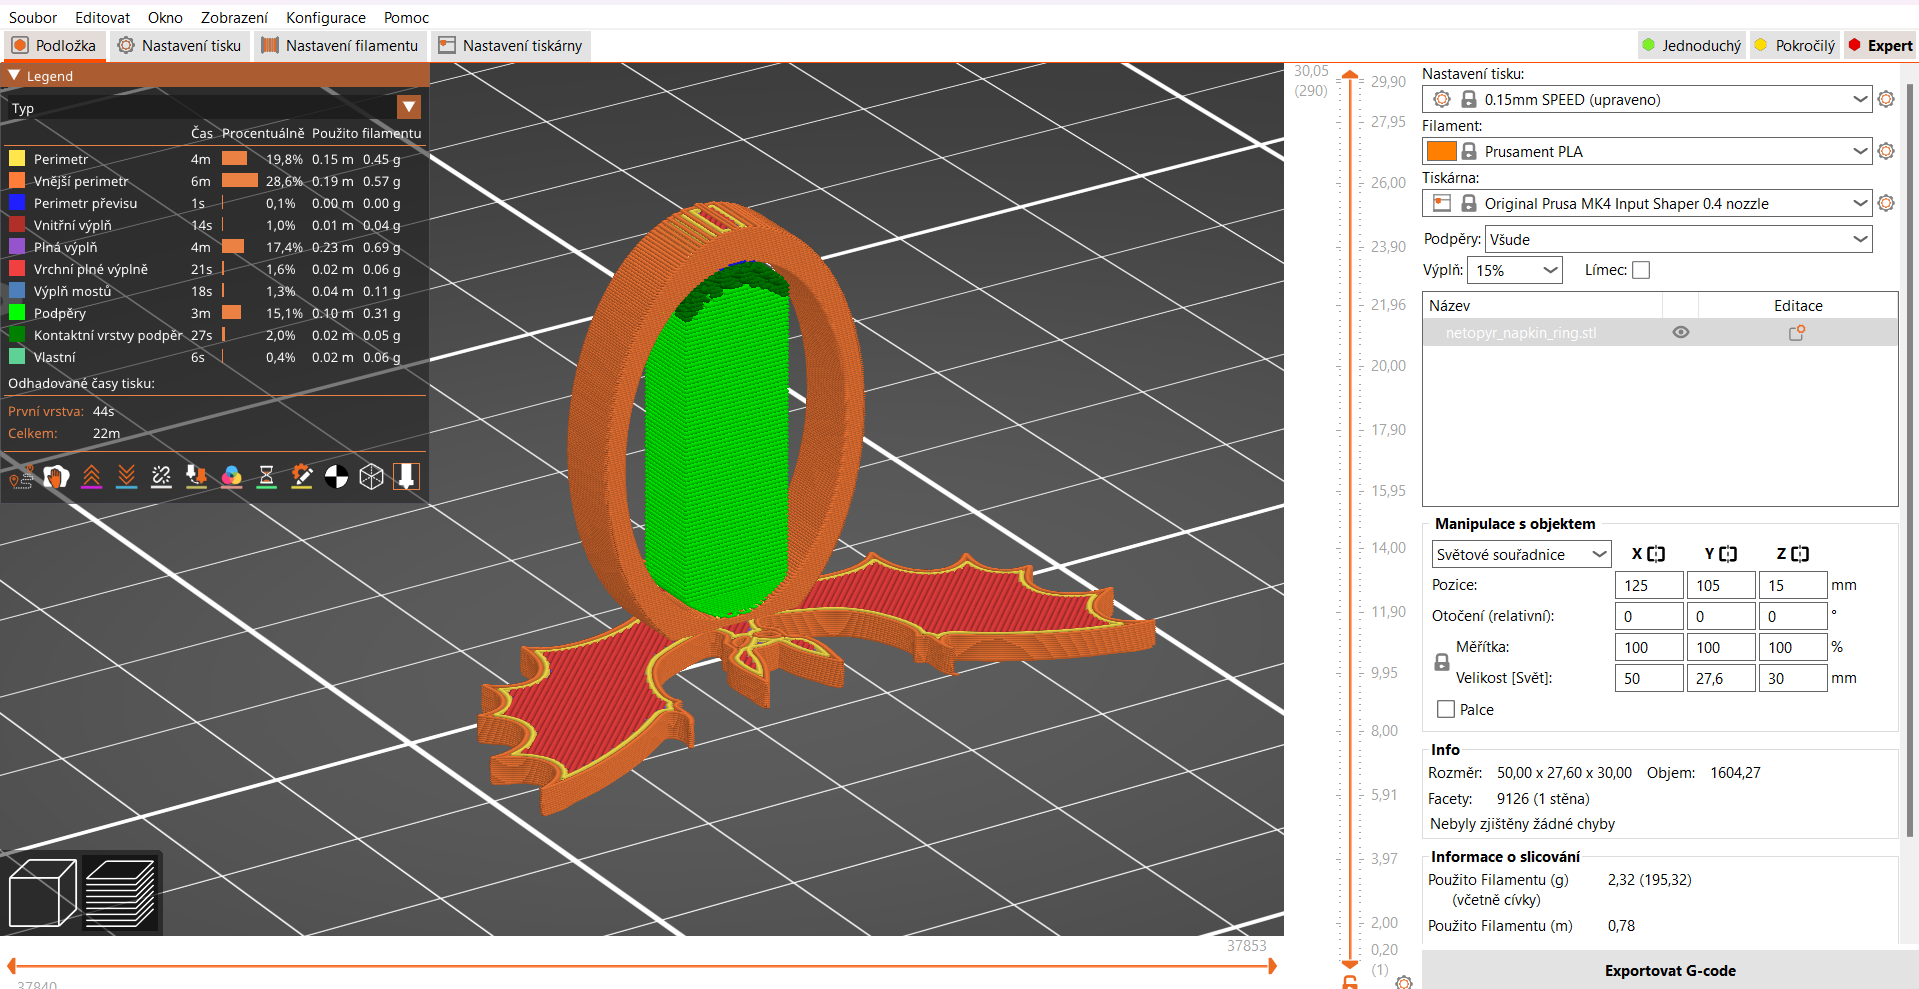Toggle retractions up-arrows icon in legend
Viewport: 1919px width, 989px height.
point(92,477)
